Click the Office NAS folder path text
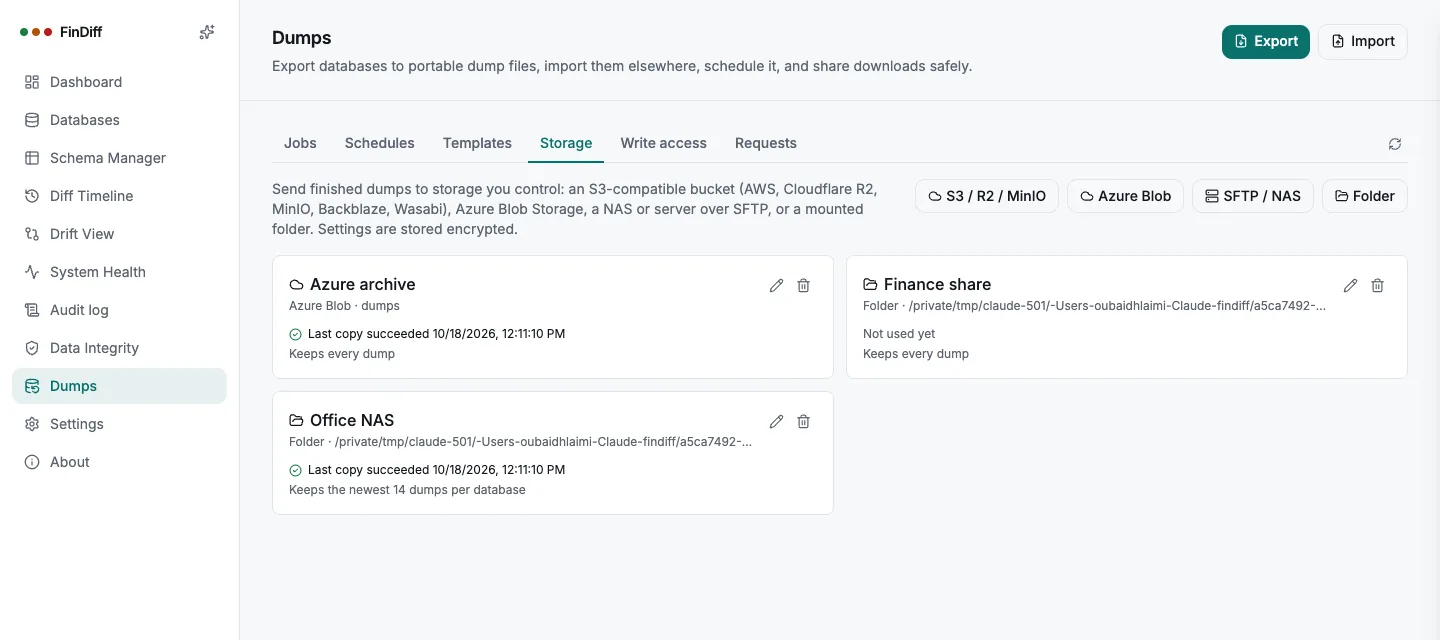 pos(520,442)
